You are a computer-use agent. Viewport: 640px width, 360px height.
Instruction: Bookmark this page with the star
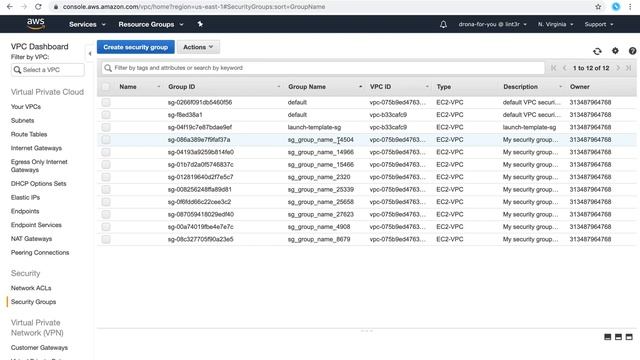pos(598,7)
